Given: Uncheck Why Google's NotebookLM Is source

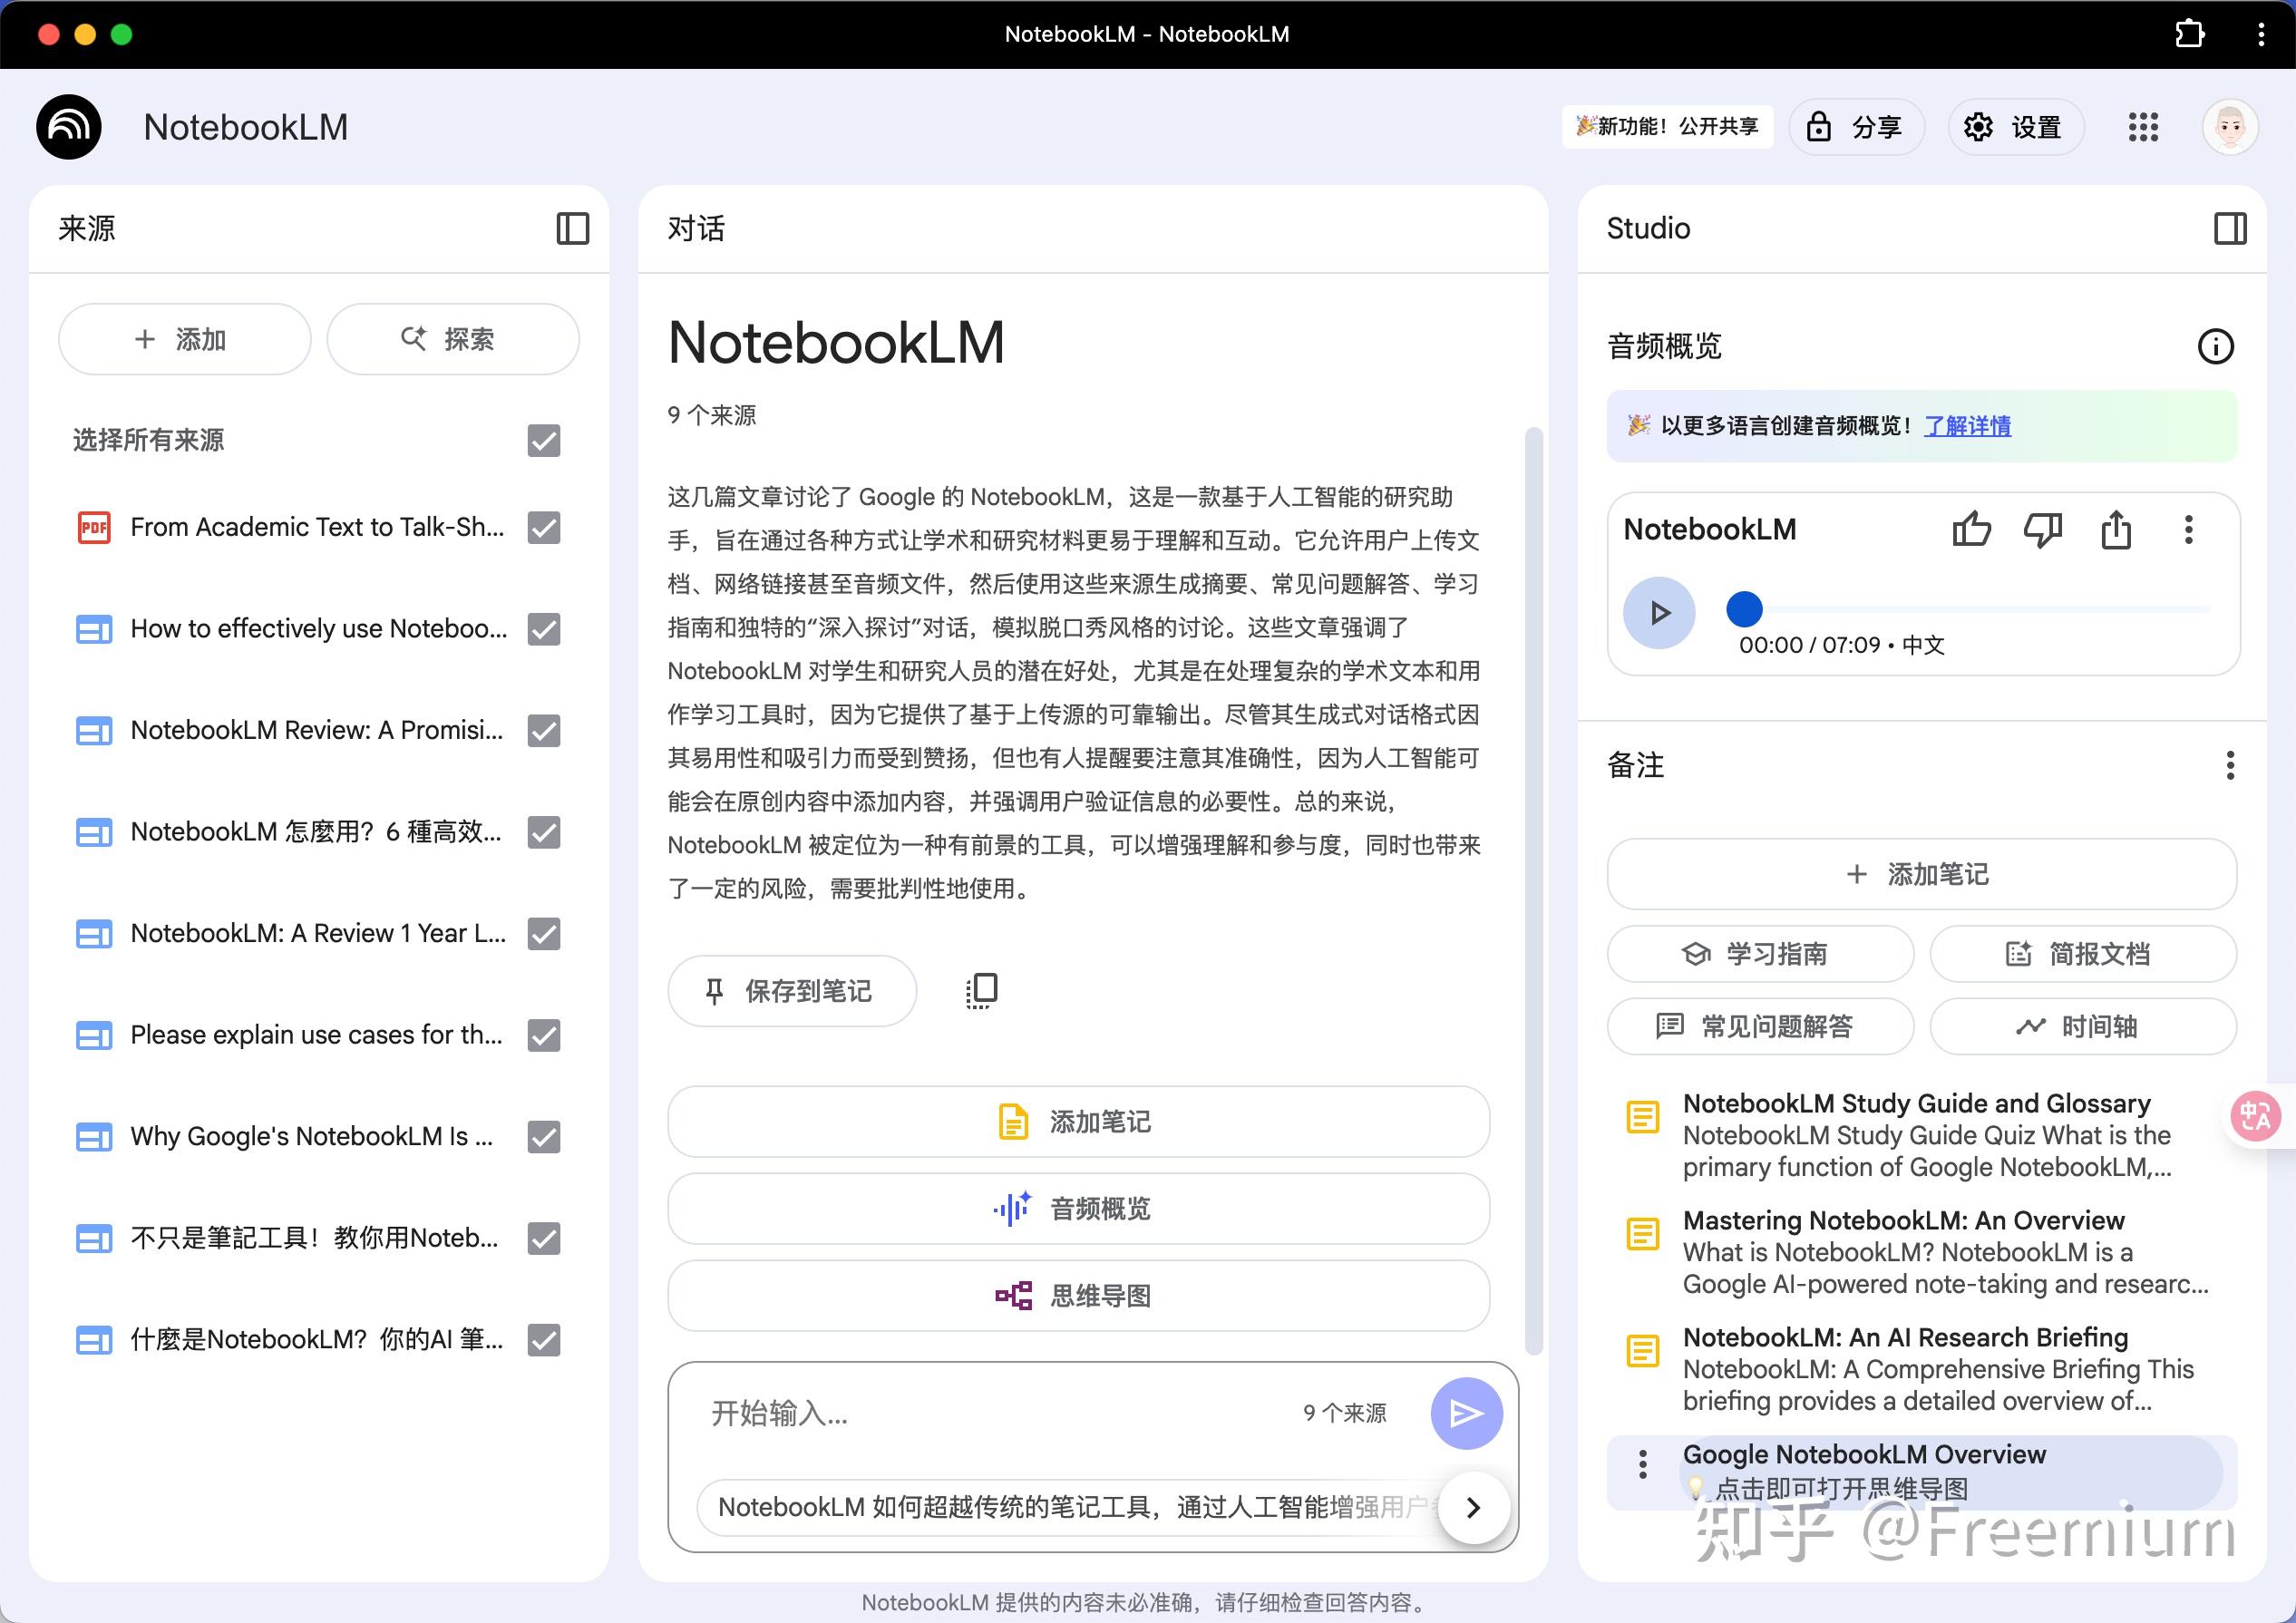Looking at the screenshot, I should click(544, 1136).
